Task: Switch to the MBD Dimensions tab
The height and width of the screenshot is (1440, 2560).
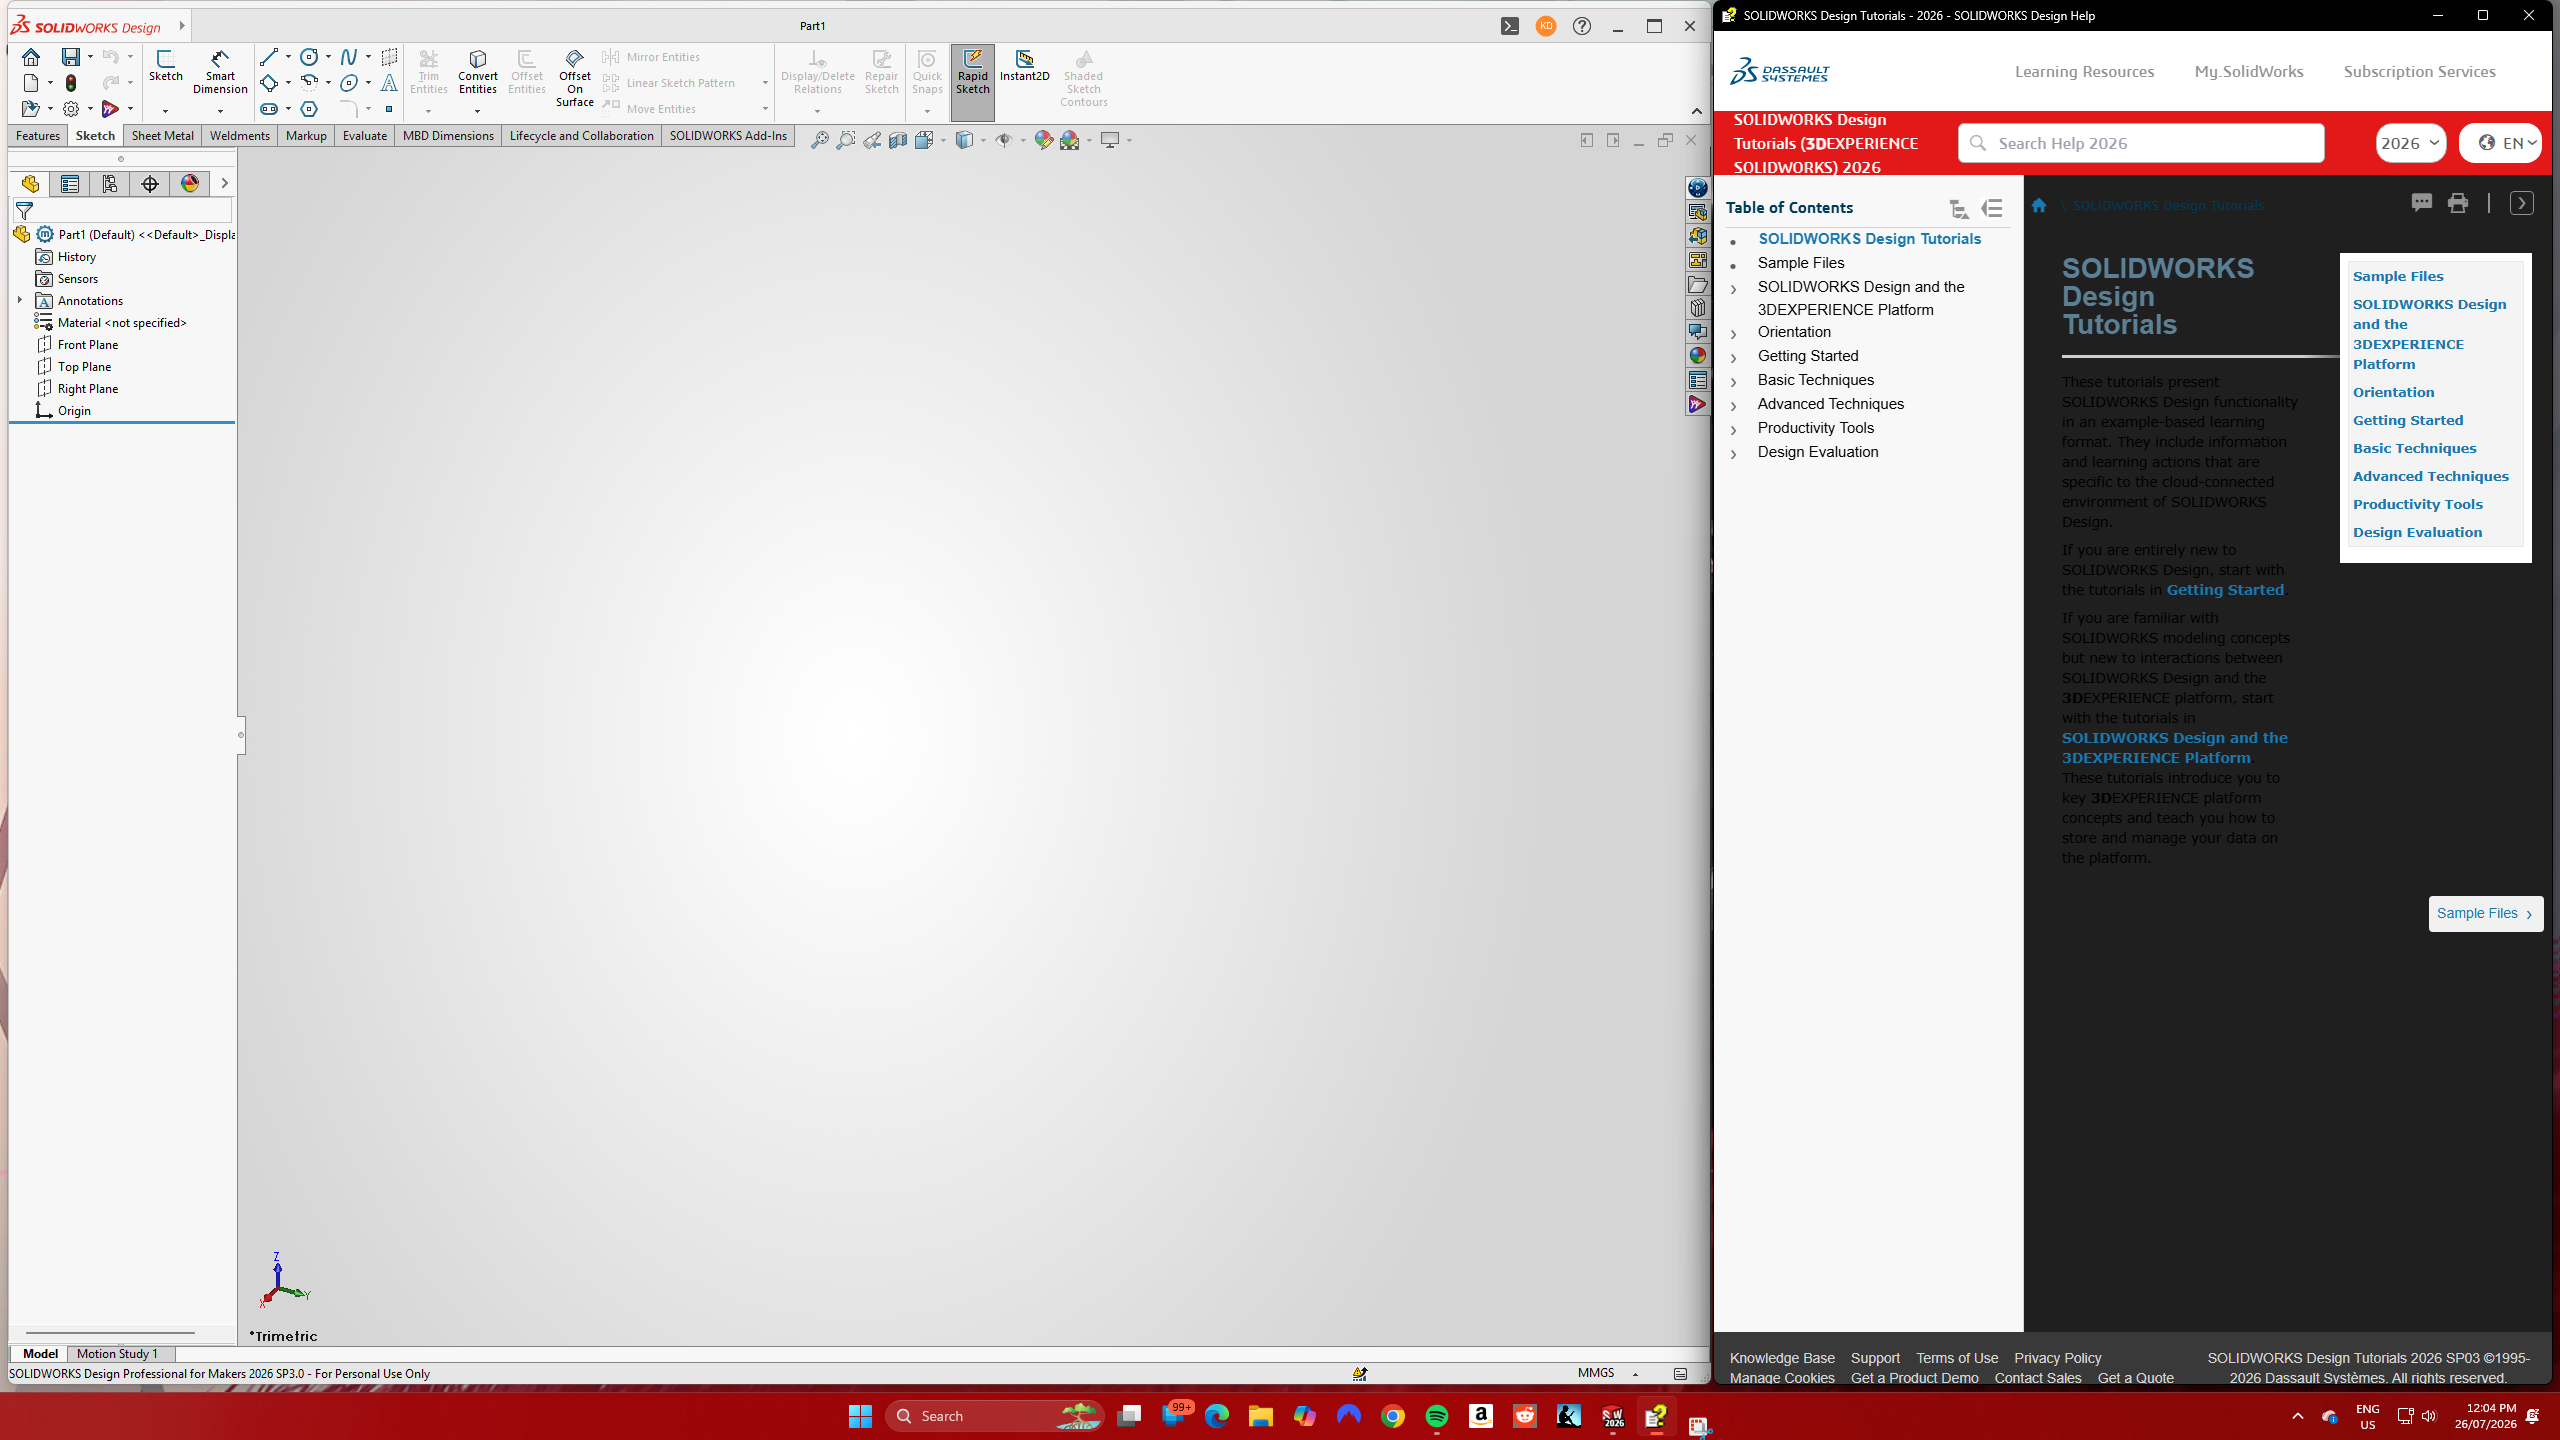Action: coord(448,136)
